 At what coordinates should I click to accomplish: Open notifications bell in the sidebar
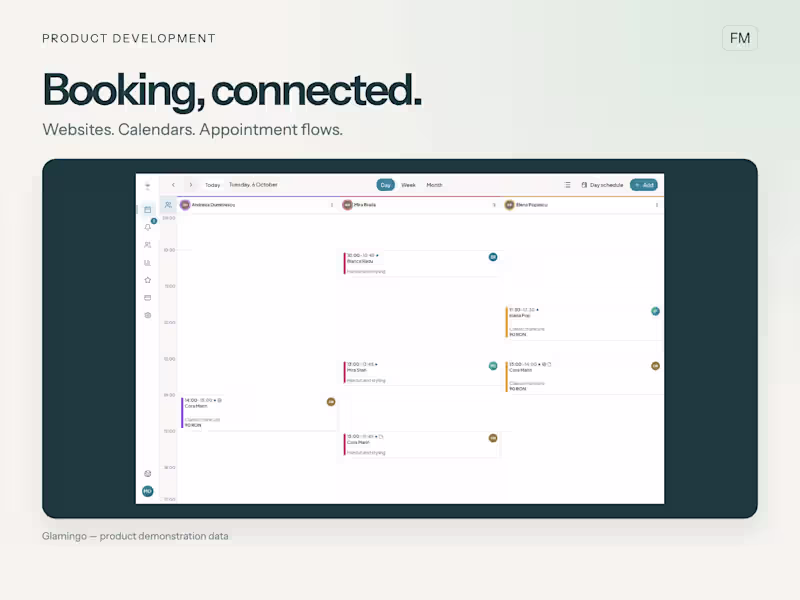coord(147,227)
